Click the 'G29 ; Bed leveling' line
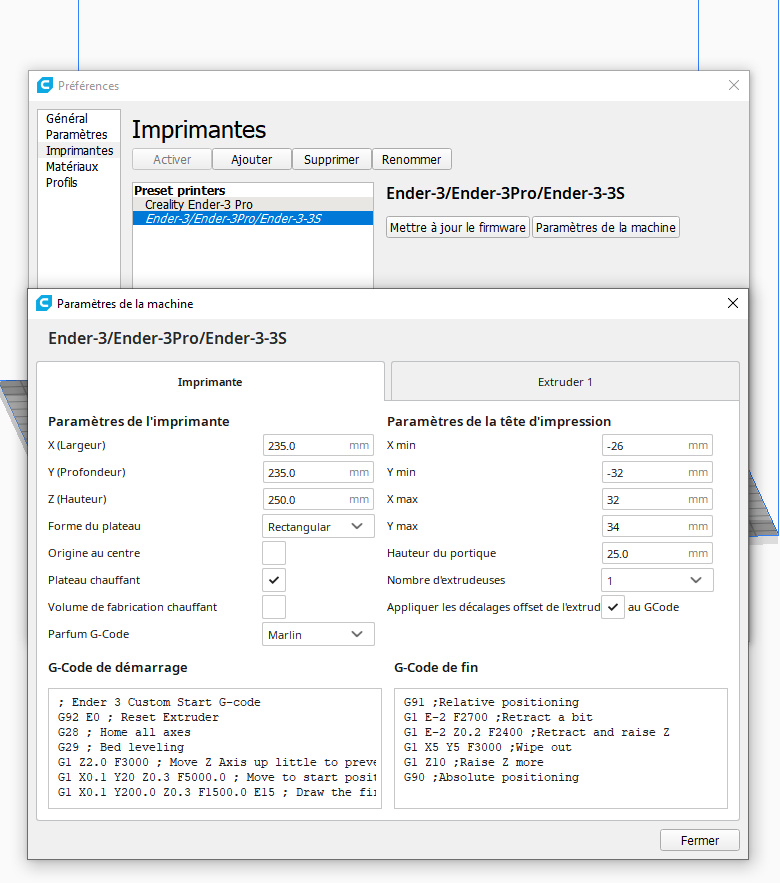The width and height of the screenshot is (780, 883). [121, 747]
